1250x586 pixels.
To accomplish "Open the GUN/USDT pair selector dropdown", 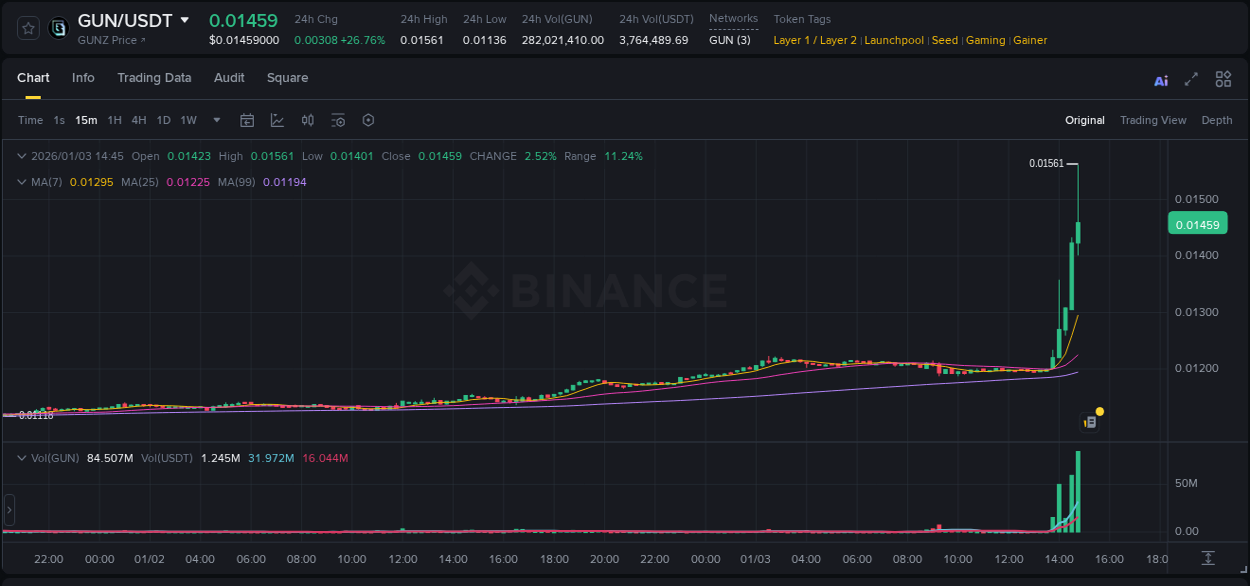I will [186, 19].
